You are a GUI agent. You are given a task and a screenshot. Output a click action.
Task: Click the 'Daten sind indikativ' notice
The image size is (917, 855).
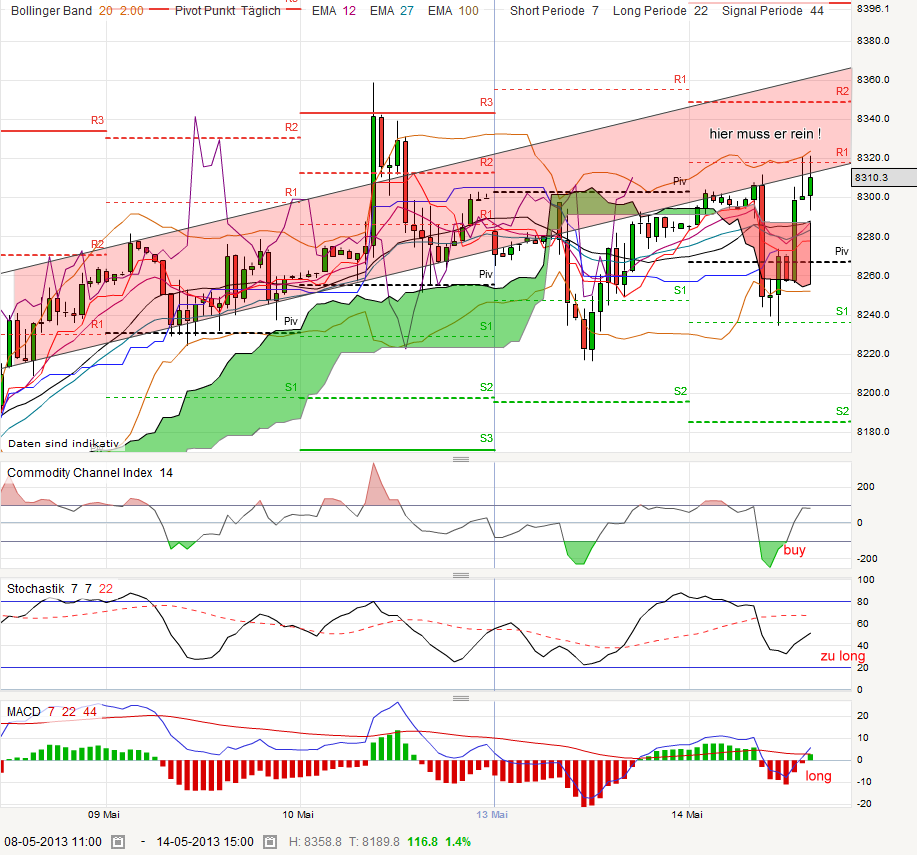pos(63,443)
